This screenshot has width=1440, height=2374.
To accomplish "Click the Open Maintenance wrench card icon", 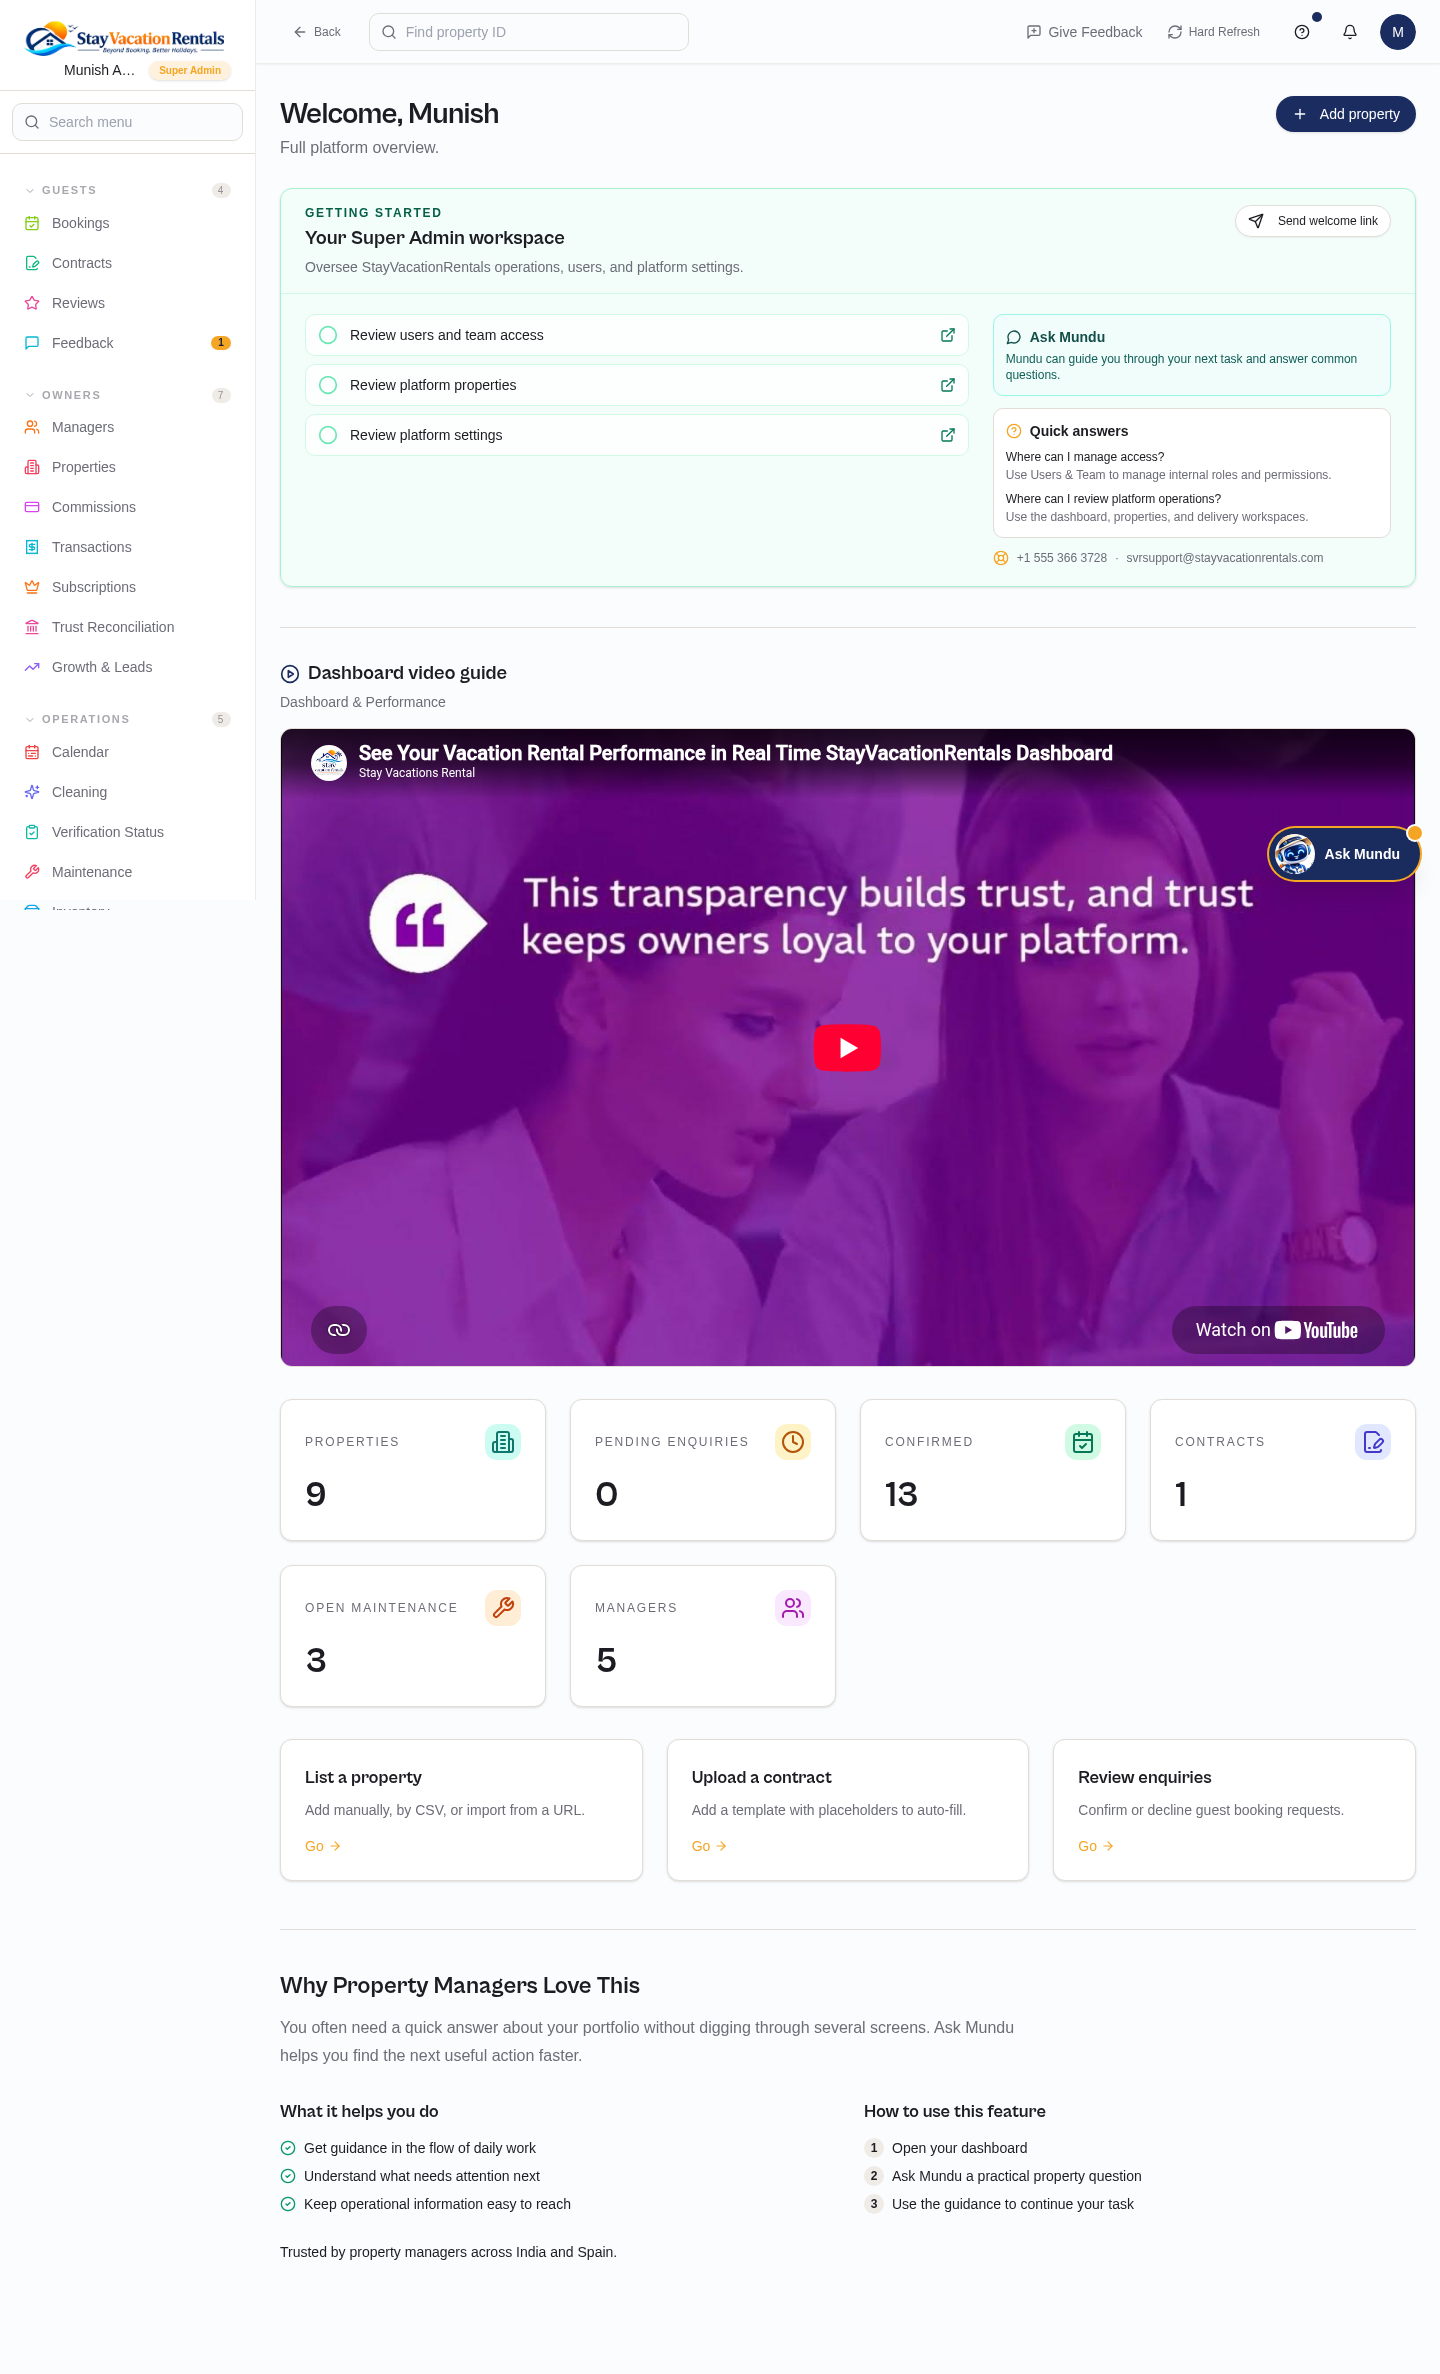I will pos(503,1608).
